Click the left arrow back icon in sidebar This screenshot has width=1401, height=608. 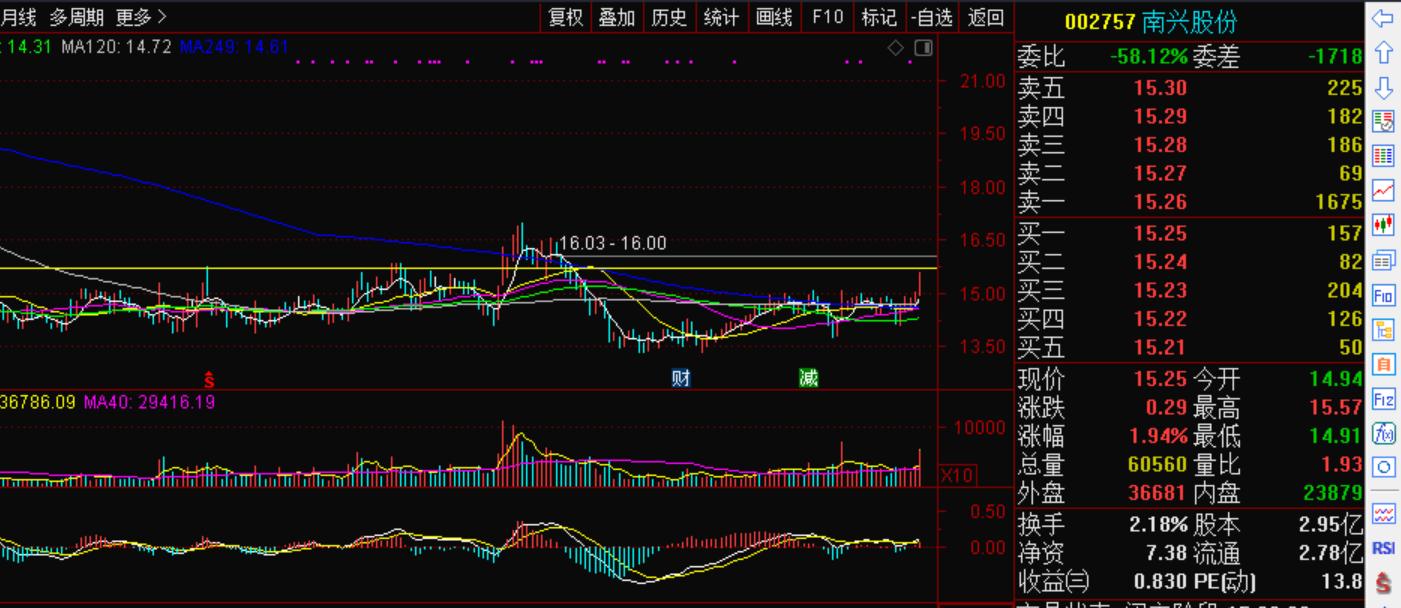click(x=1384, y=18)
